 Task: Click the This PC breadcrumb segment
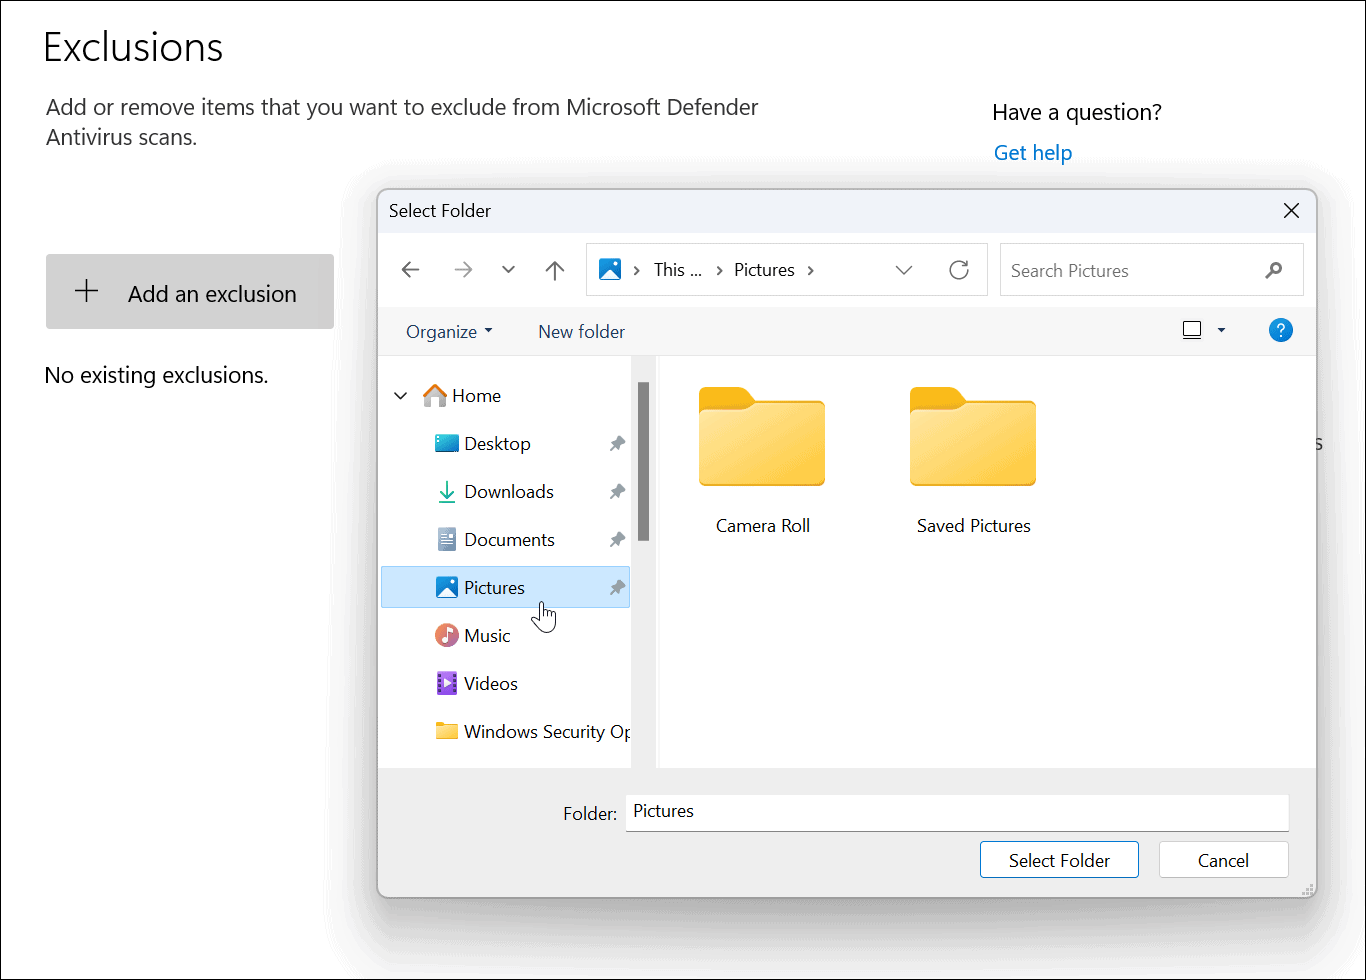[677, 269]
